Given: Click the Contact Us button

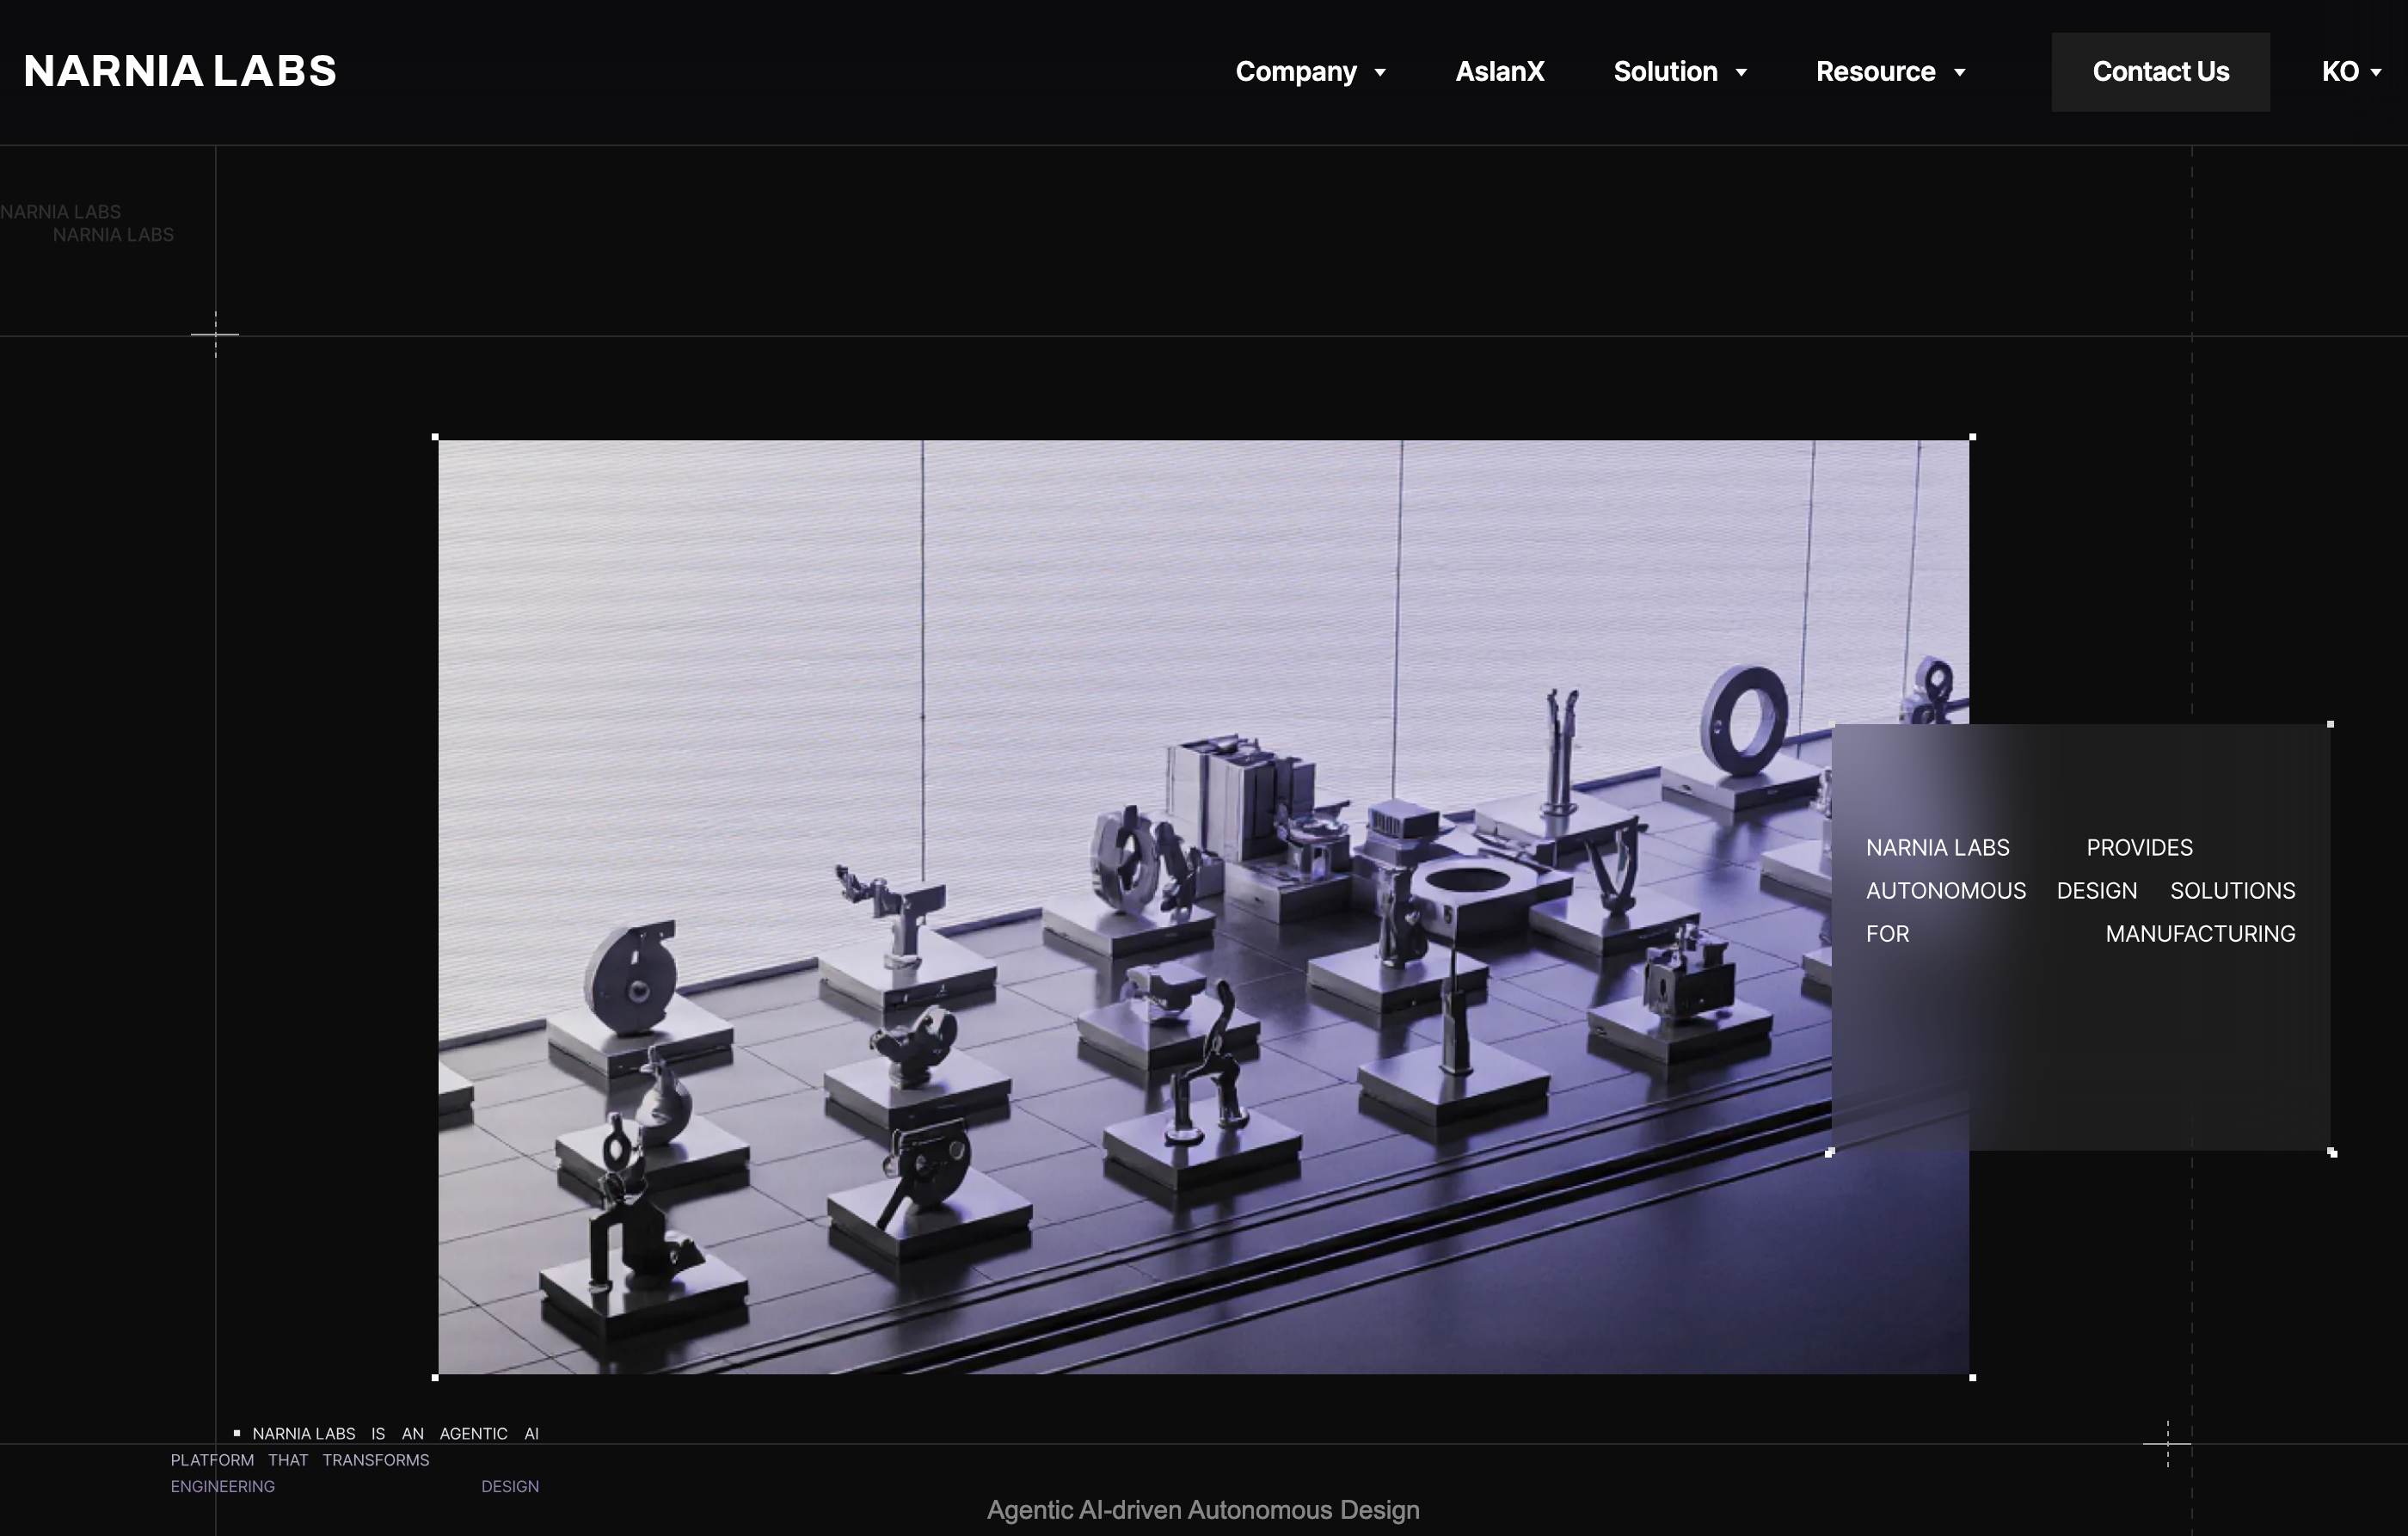Looking at the screenshot, I should [x=2160, y=72].
